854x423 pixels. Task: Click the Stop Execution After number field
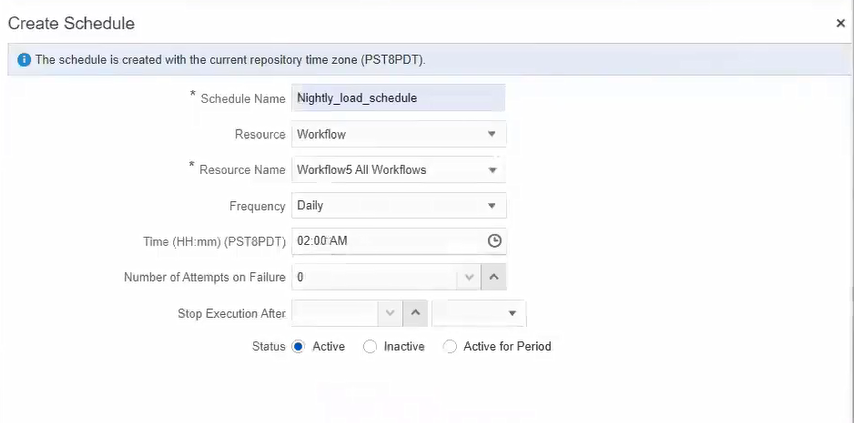coord(335,313)
